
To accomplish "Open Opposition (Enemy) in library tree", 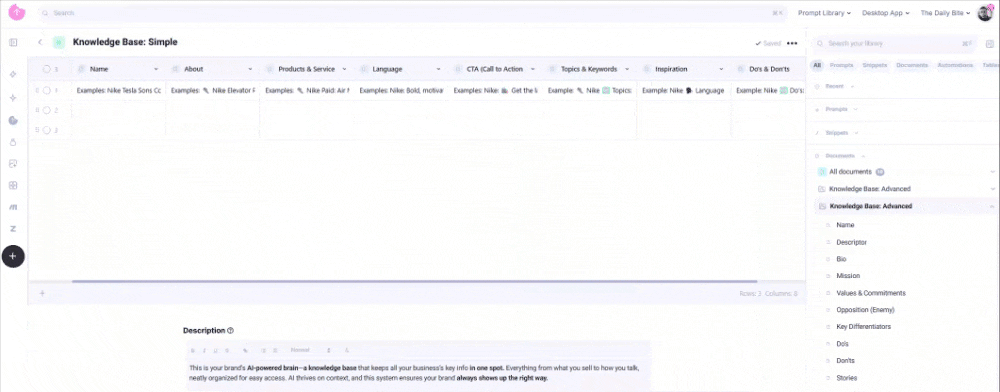I will point(865,310).
